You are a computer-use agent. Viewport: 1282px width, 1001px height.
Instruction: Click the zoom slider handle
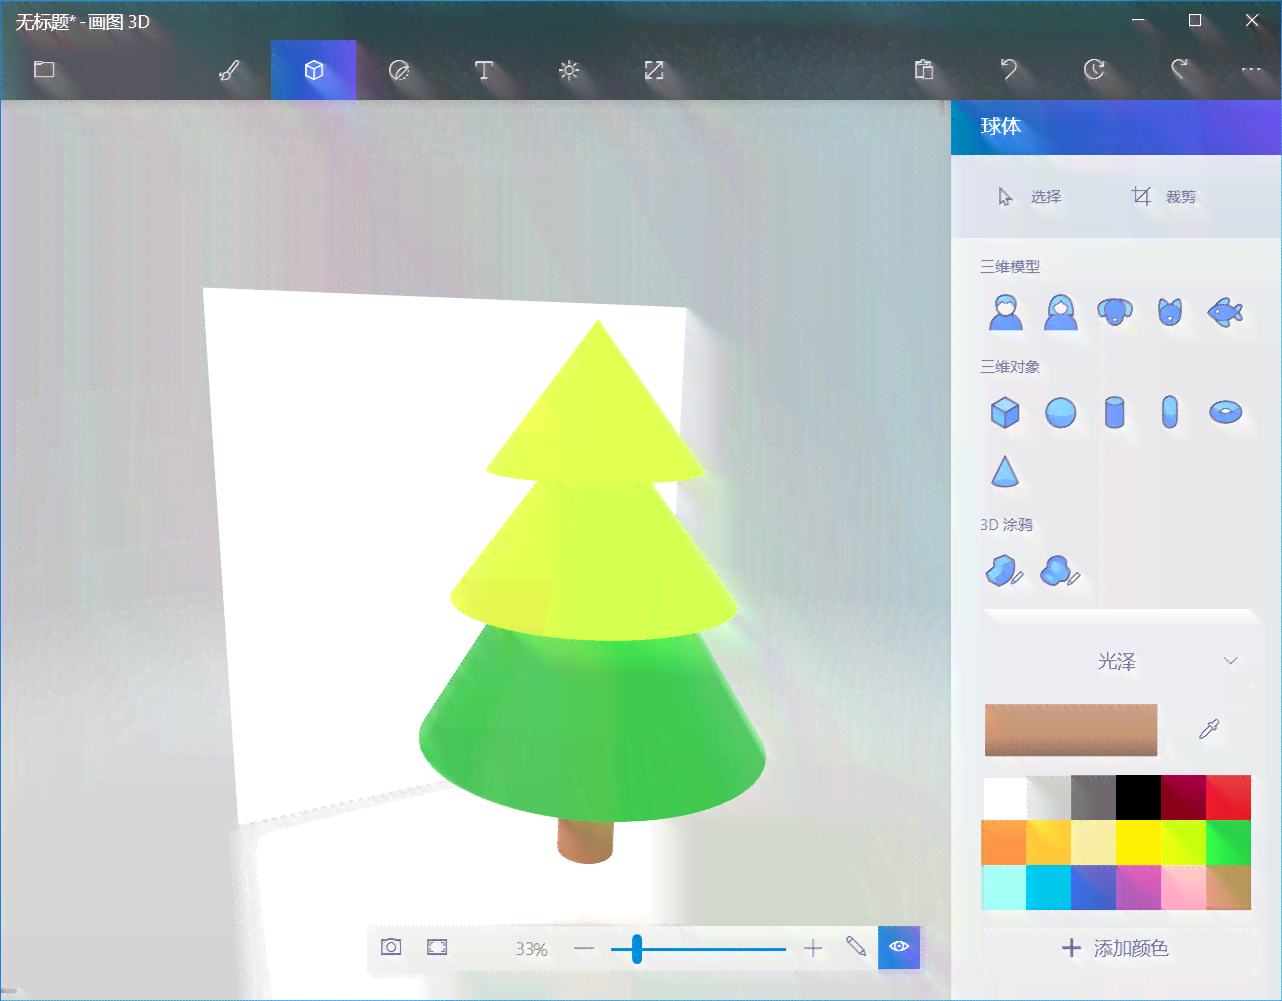636,948
